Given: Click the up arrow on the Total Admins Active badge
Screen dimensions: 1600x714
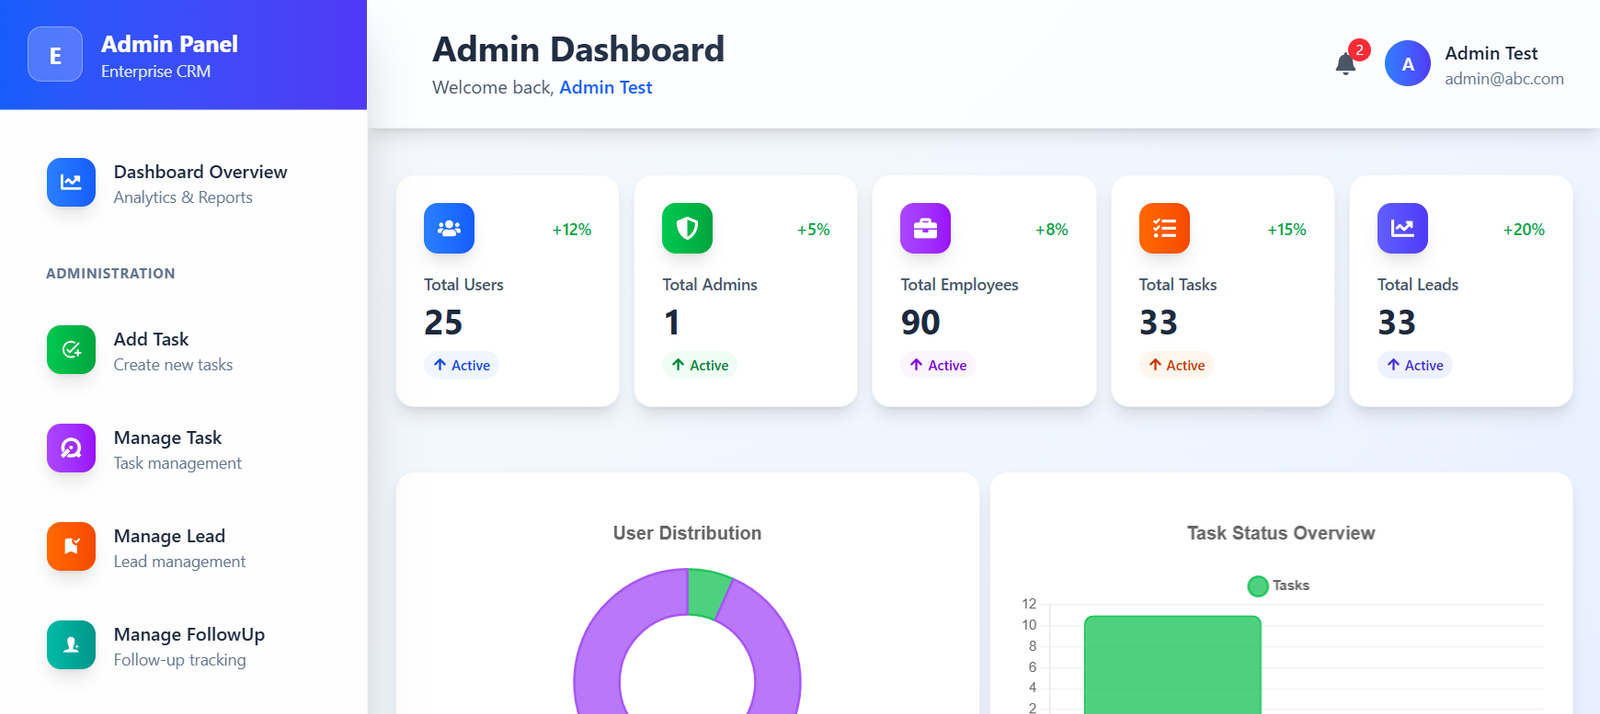Looking at the screenshot, I should pos(678,365).
